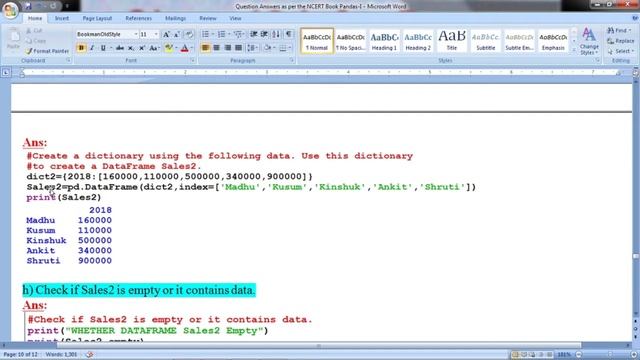640x360 pixels.
Task: Click Bullets list icon
Action: 205,34
